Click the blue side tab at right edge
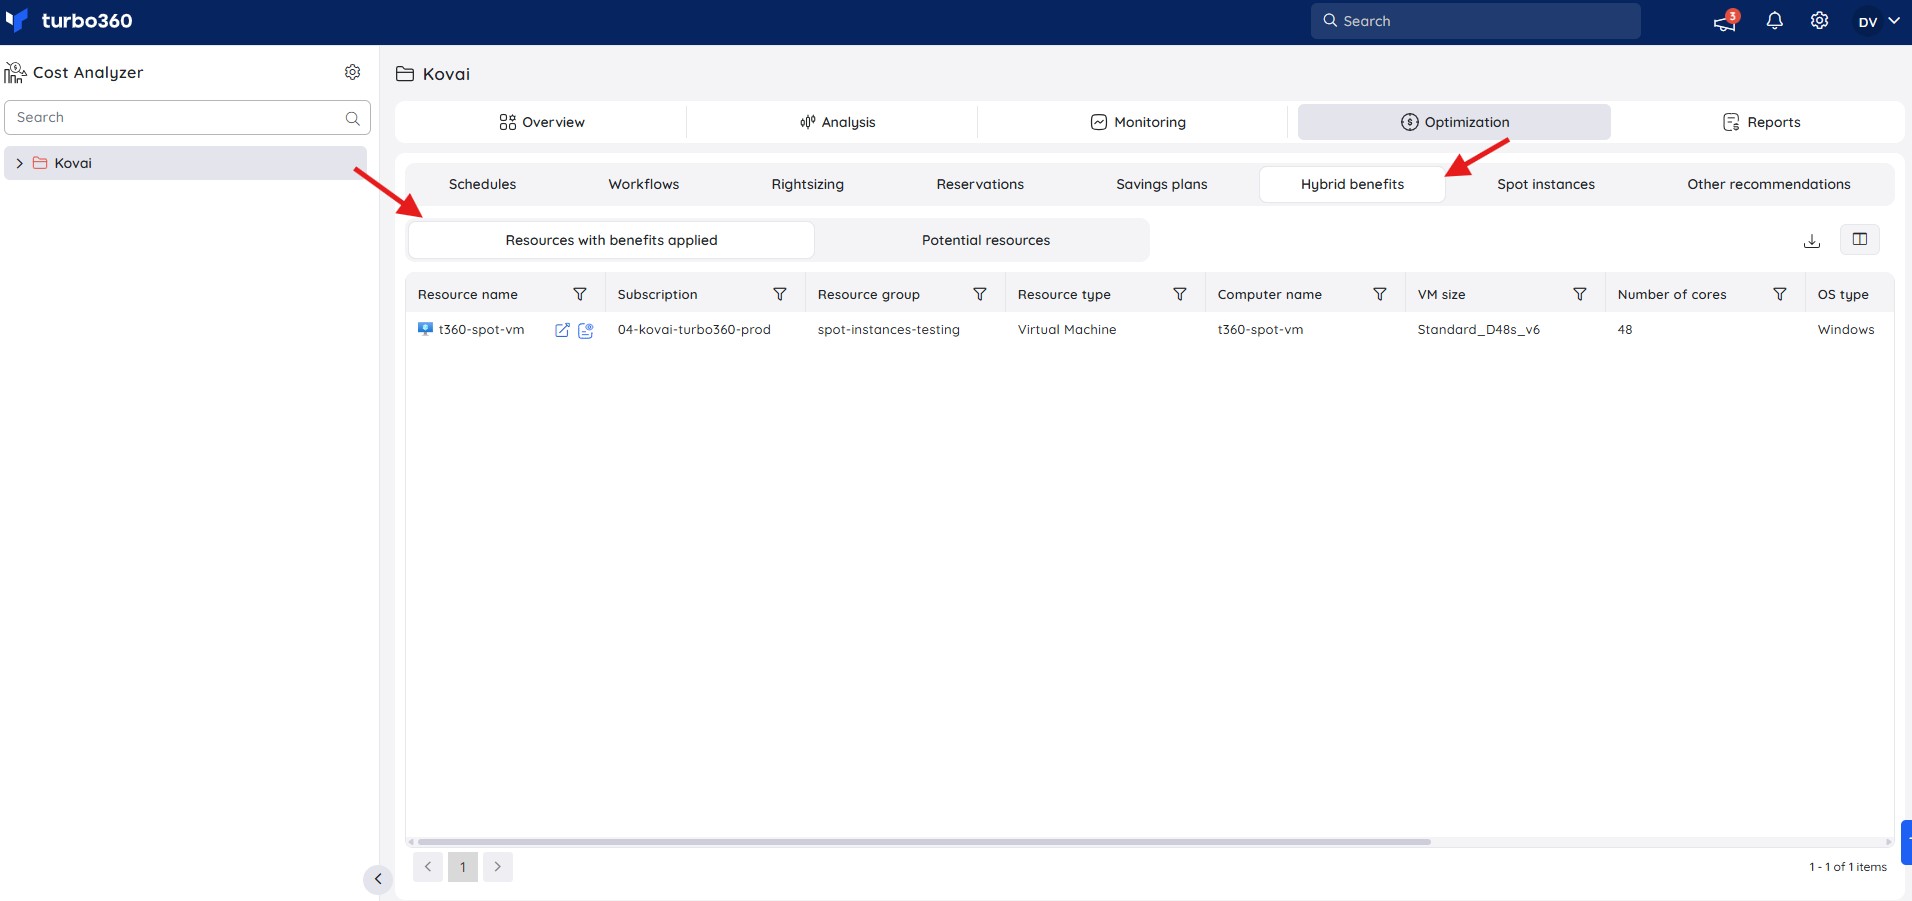1912x901 pixels. pyautogui.click(x=1906, y=842)
